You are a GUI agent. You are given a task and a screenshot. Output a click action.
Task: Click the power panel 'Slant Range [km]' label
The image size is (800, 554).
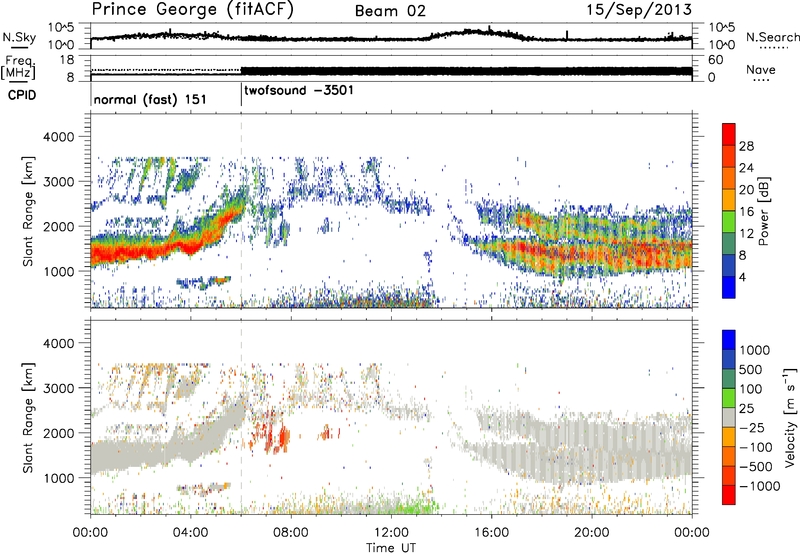[x=28, y=211]
